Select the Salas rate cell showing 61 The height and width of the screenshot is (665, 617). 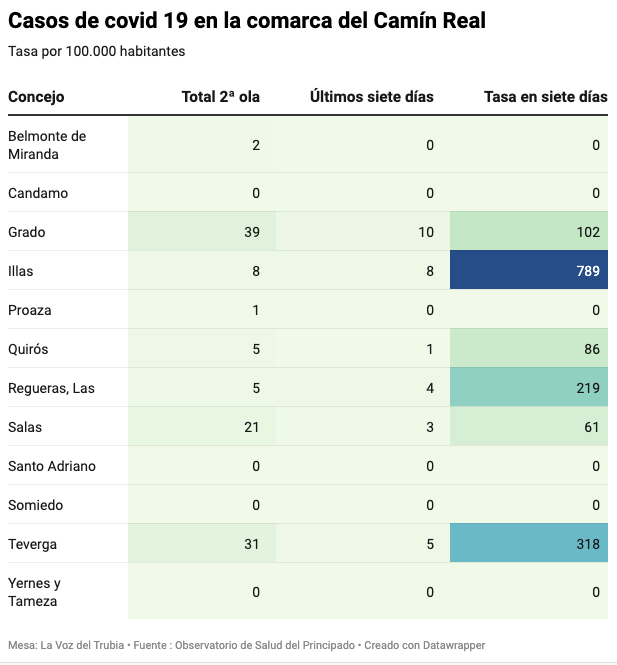pyautogui.click(x=529, y=427)
